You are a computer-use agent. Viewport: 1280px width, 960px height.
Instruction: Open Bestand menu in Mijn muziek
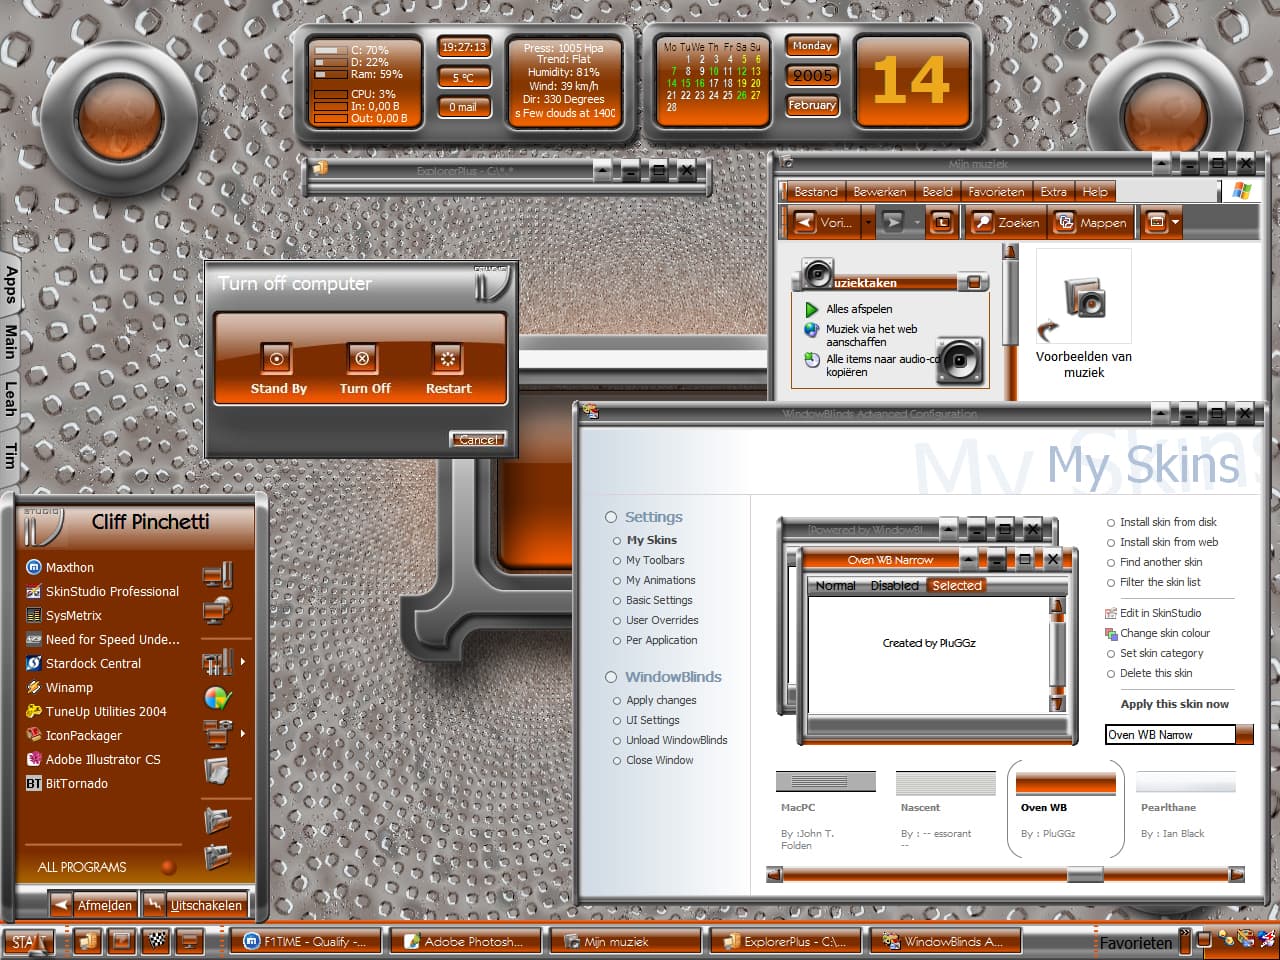click(816, 192)
